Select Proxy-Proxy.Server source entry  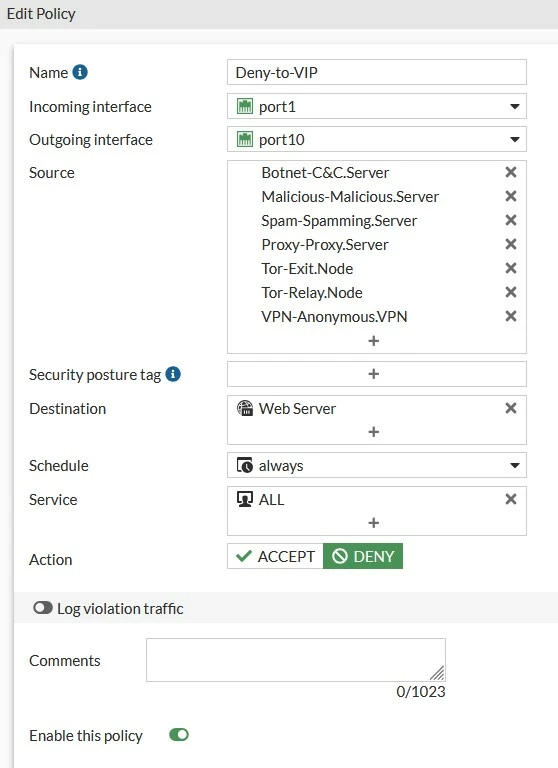[325, 244]
